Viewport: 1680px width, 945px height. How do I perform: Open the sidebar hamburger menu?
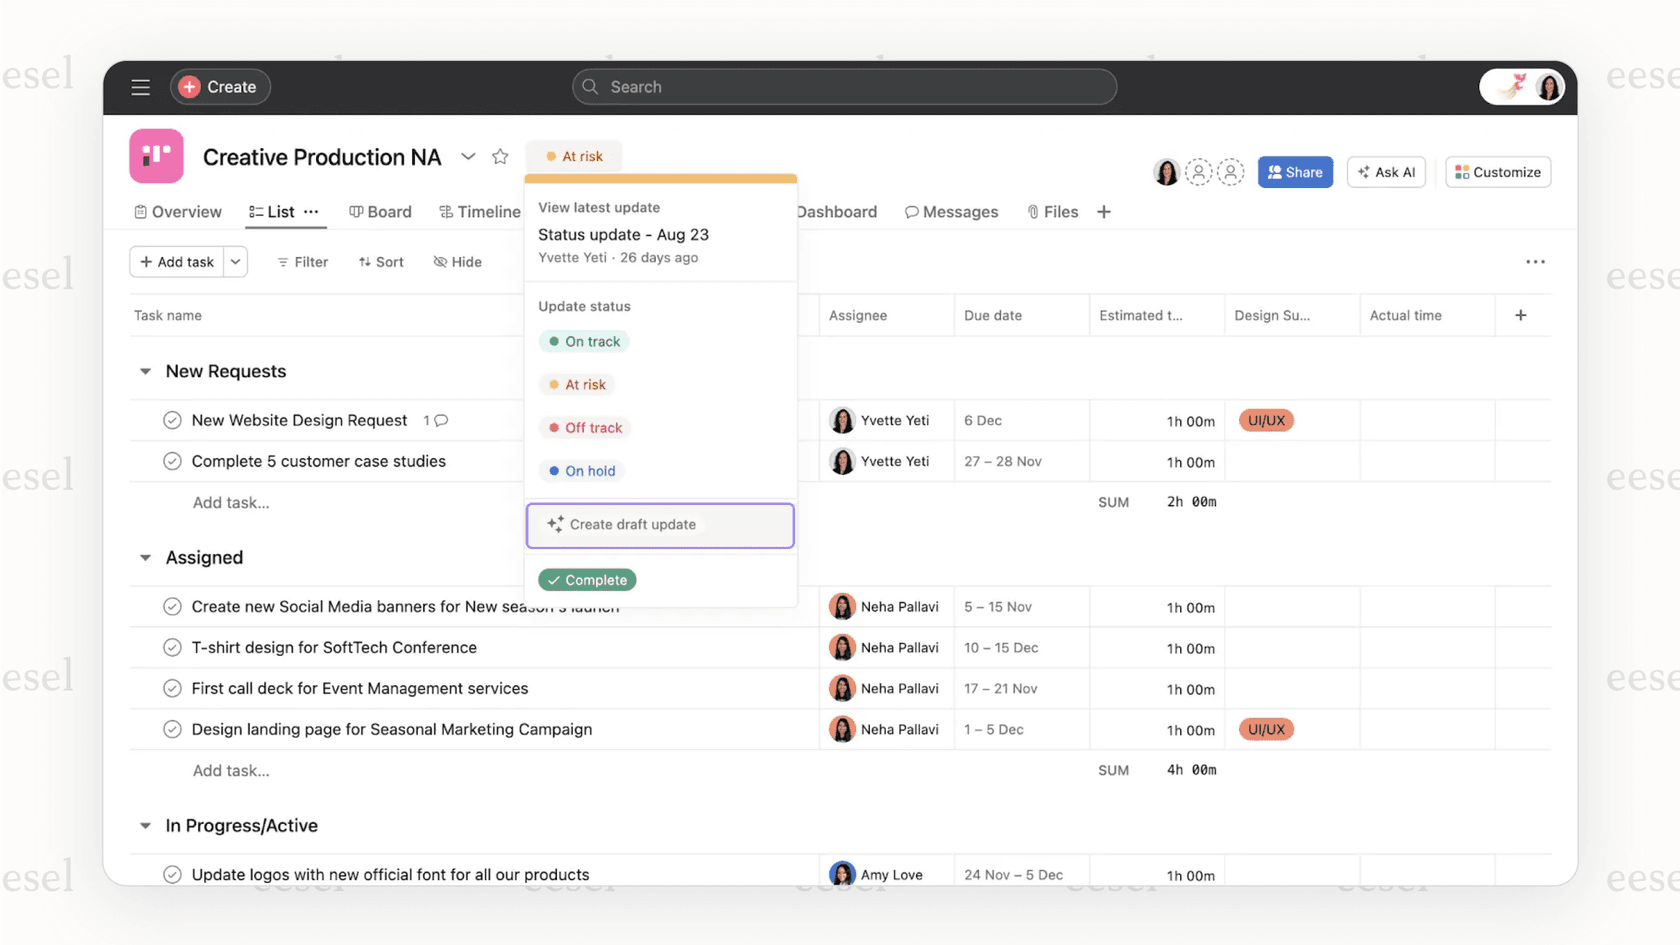point(140,87)
